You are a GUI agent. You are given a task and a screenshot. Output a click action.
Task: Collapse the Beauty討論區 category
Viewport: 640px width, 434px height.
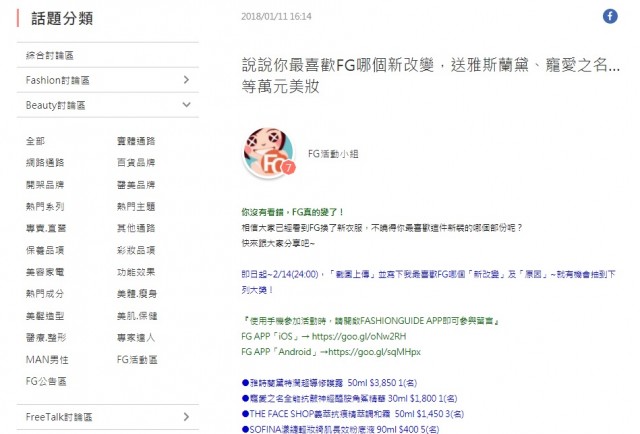click(186, 104)
